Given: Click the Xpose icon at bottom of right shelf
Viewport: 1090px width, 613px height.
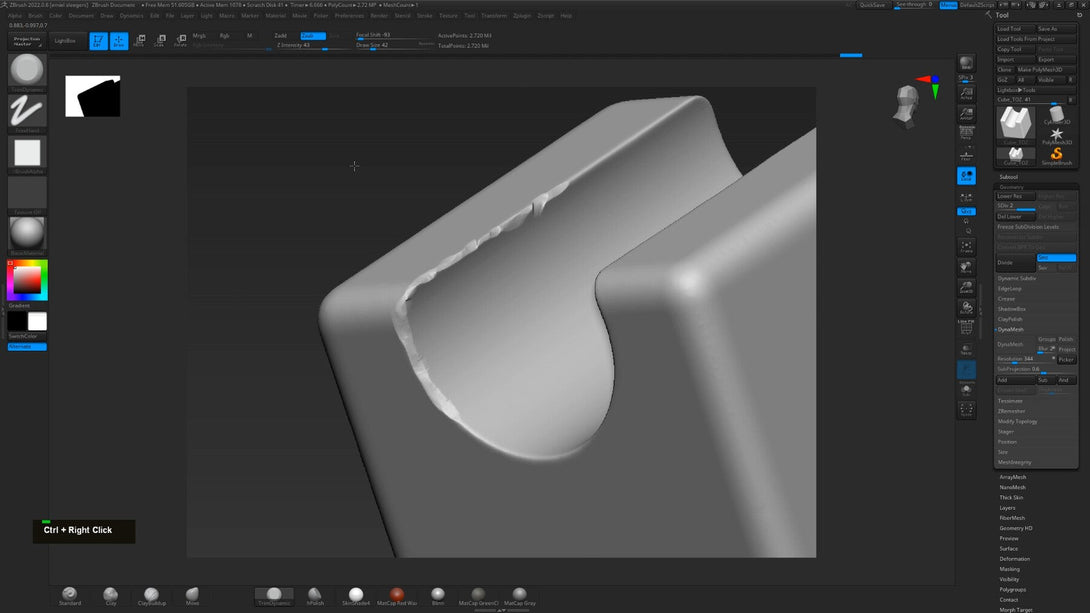Looking at the screenshot, I should coord(966,410).
